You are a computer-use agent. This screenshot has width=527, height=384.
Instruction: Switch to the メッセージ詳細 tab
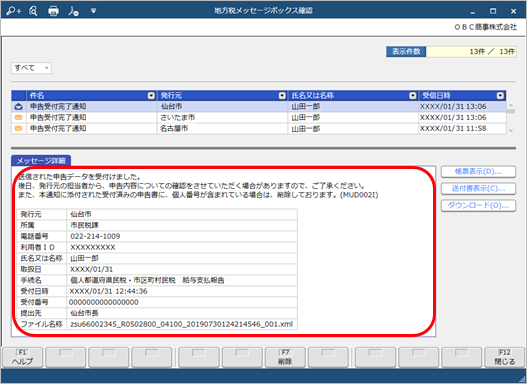41,161
